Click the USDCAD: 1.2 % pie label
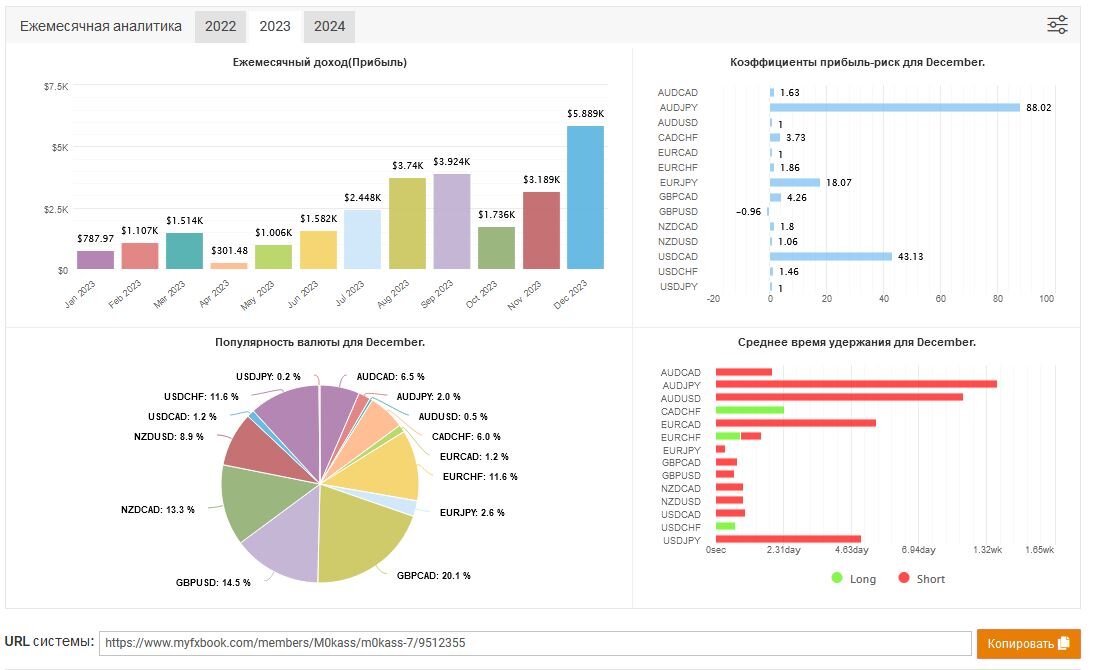Image resolution: width=1093 pixels, height=670 pixels. [182, 416]
